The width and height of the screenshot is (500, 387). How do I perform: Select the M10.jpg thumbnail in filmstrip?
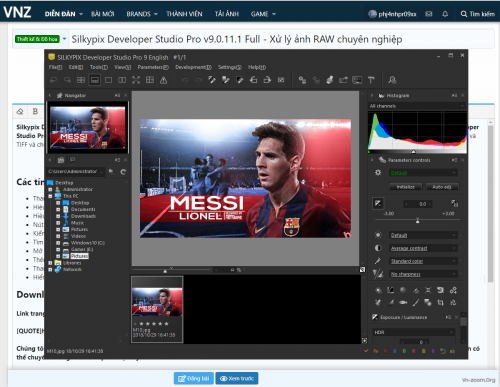(157, 309)
